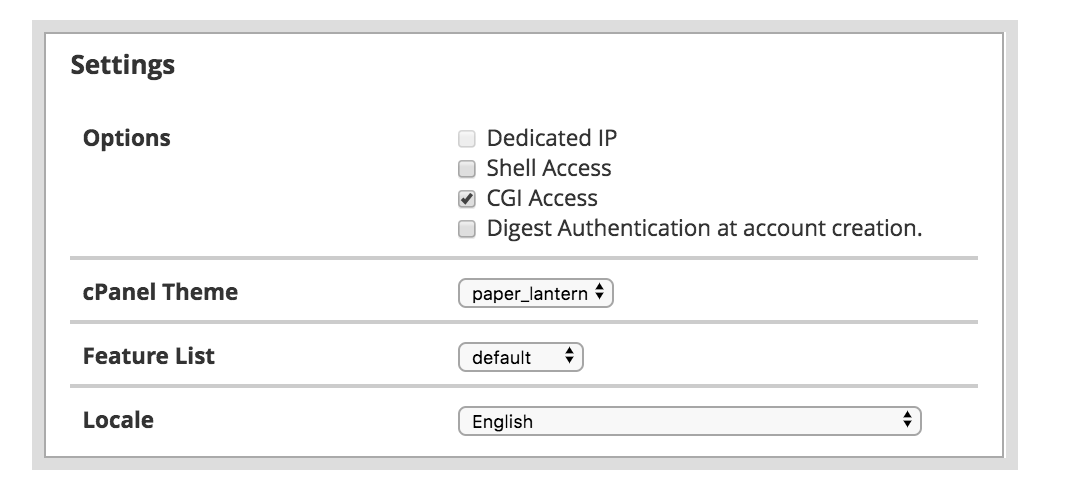Screen dimensions: 1090x492
Task: Expand the Feature List dropdown
Action: coord(519,357)
